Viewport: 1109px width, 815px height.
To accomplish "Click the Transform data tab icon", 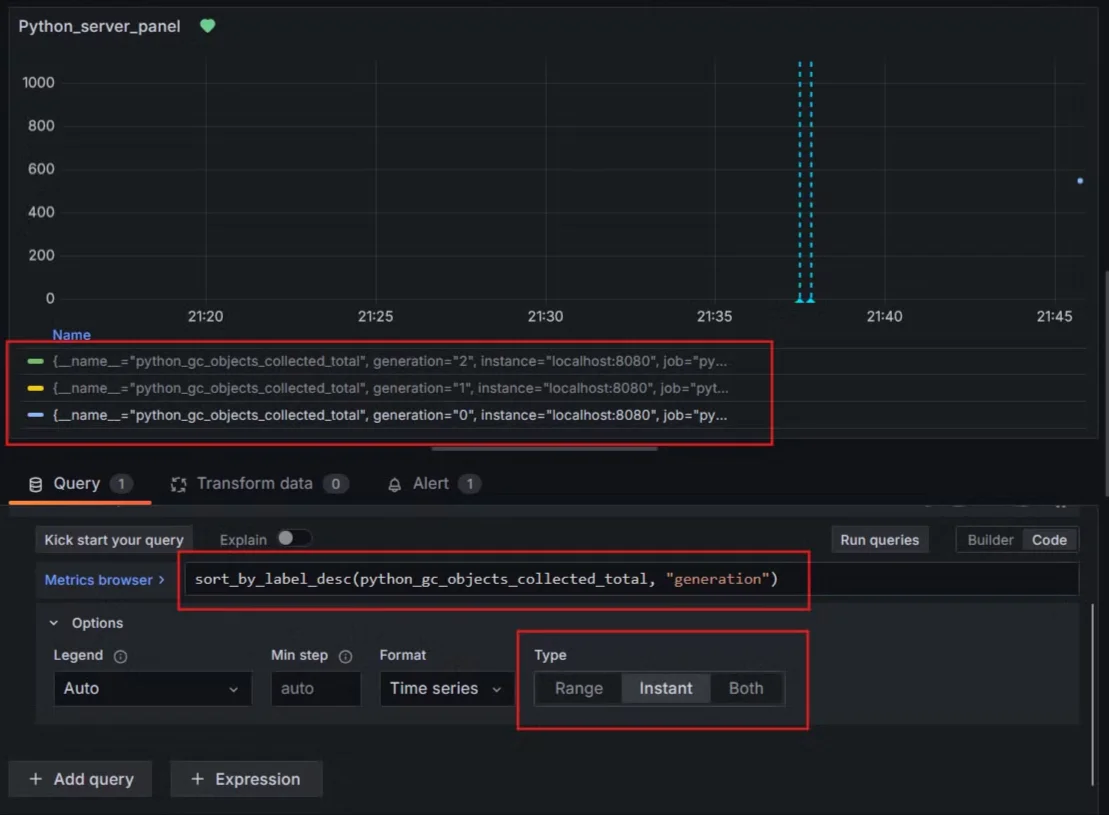I will (x=178, y=485).
